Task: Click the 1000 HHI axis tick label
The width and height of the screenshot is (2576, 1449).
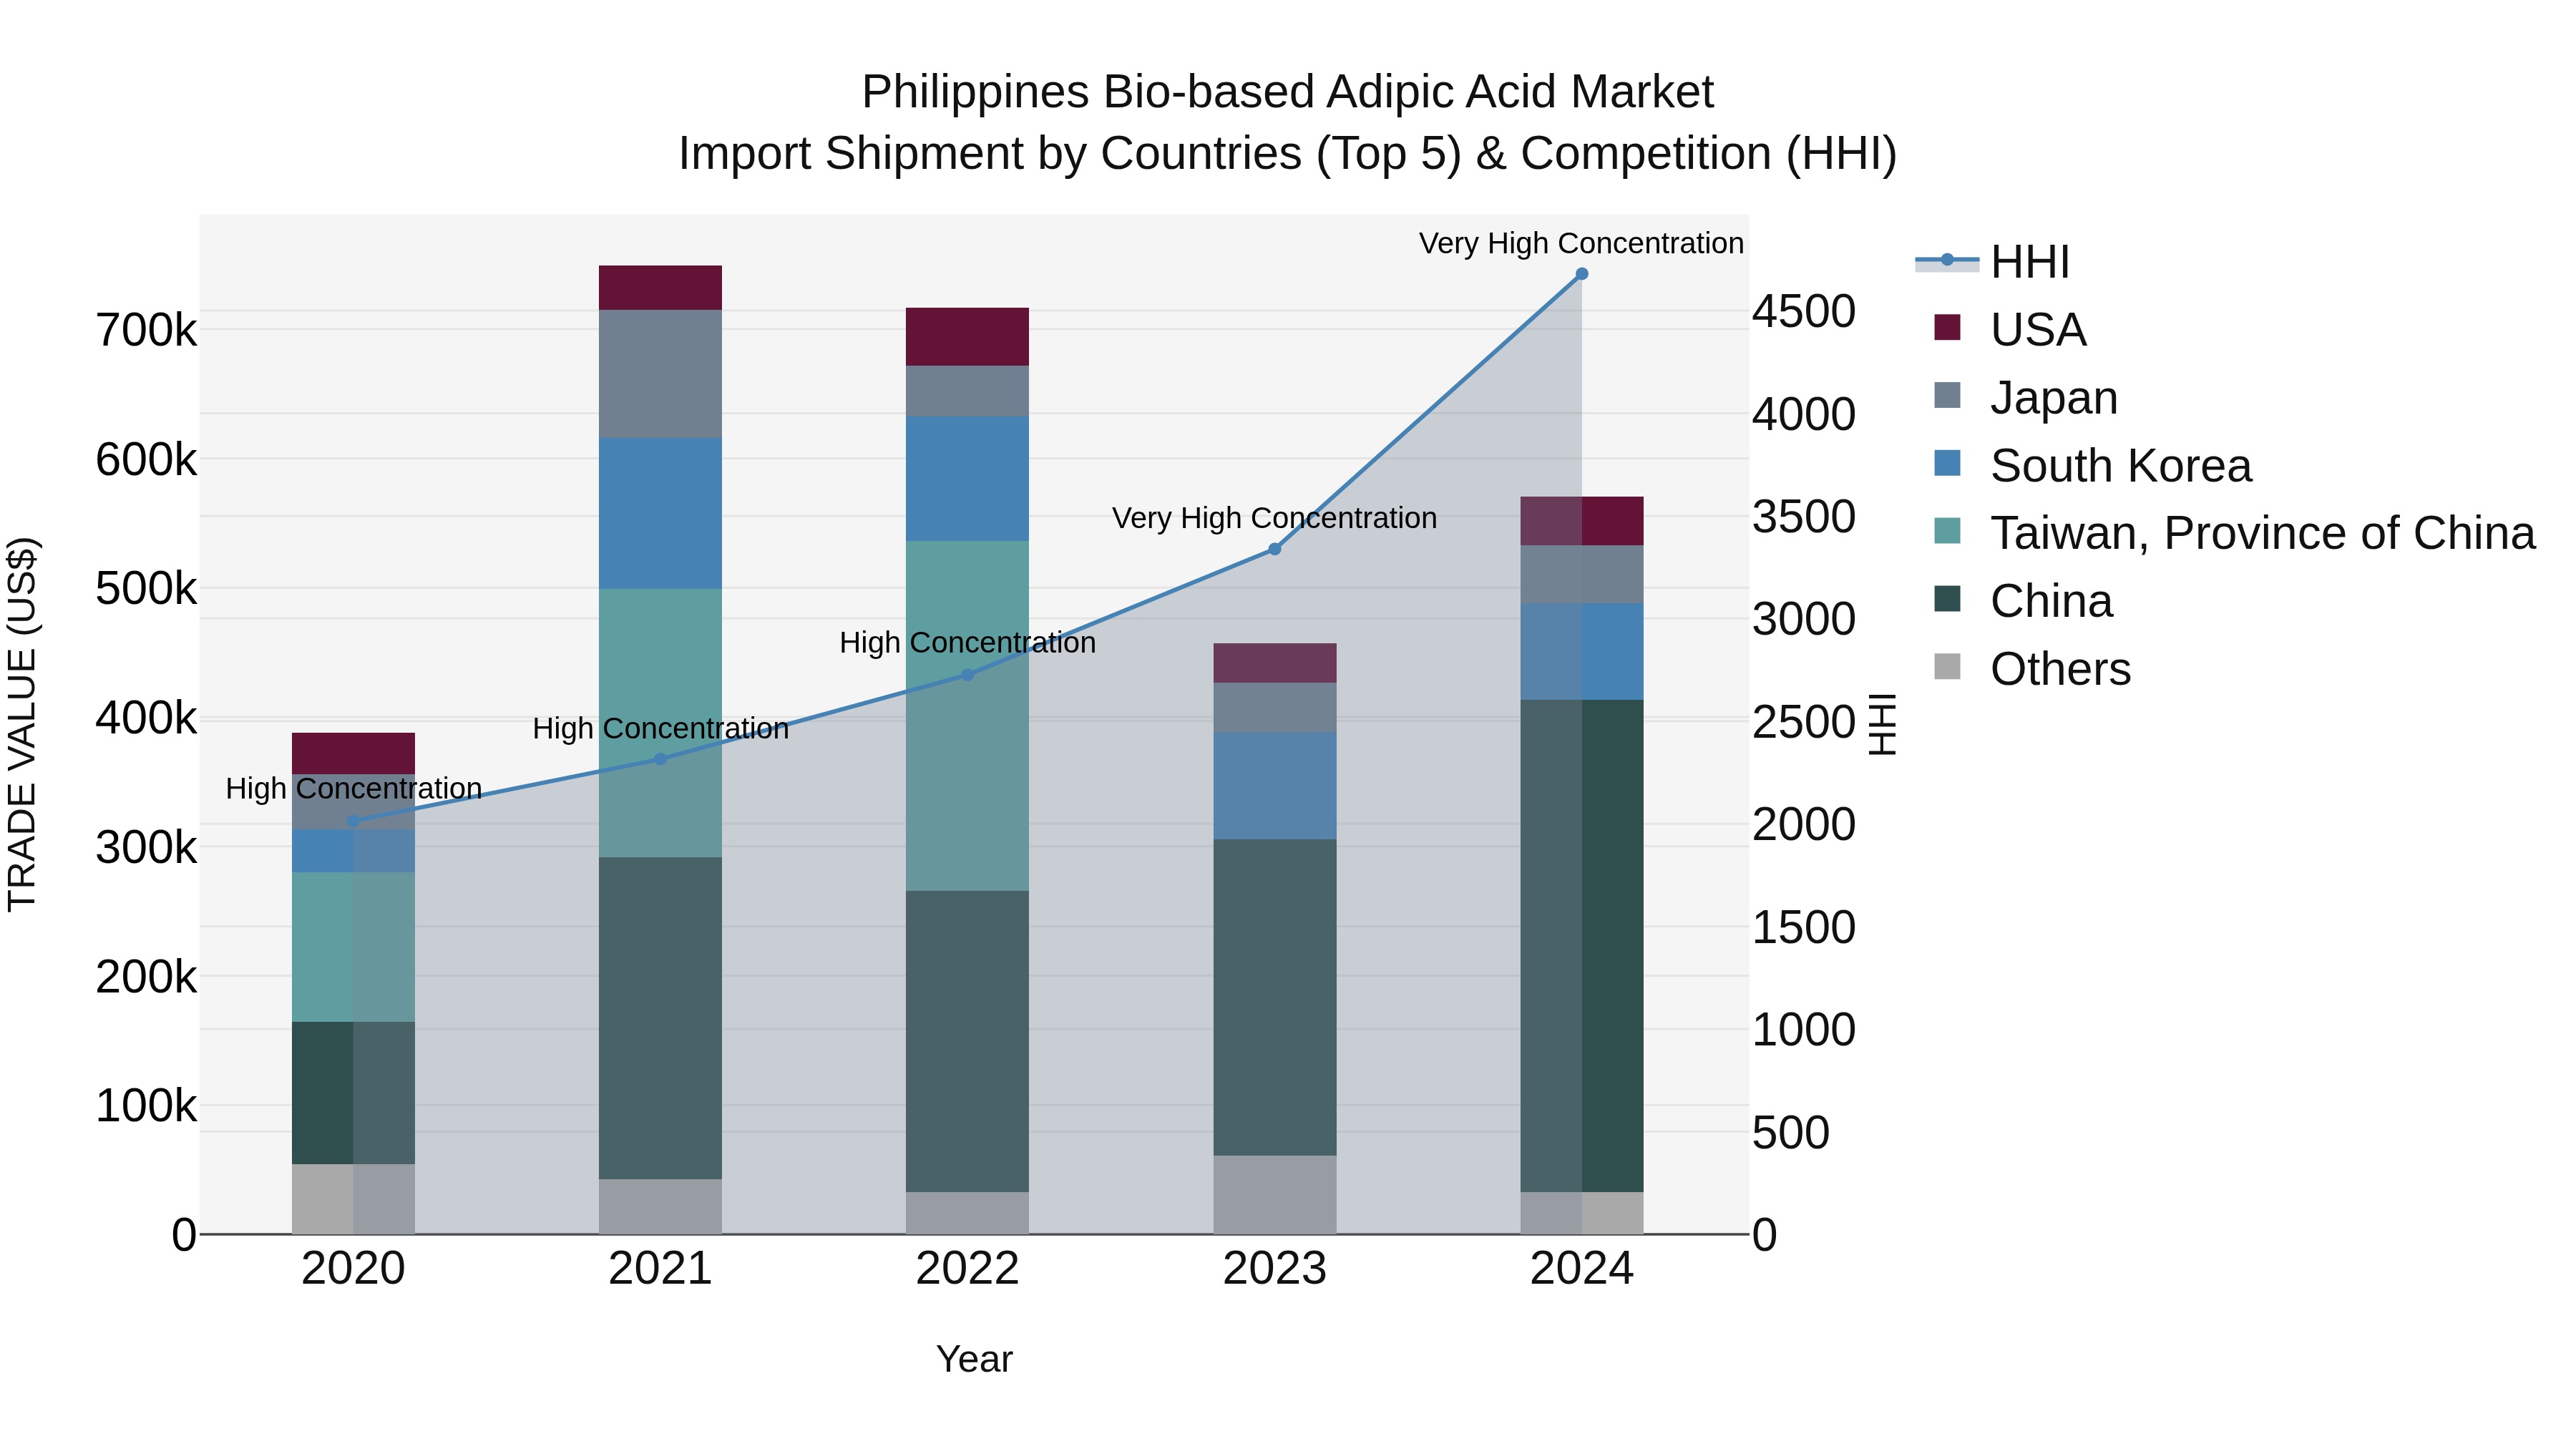Action: tap(1804, 1030)
